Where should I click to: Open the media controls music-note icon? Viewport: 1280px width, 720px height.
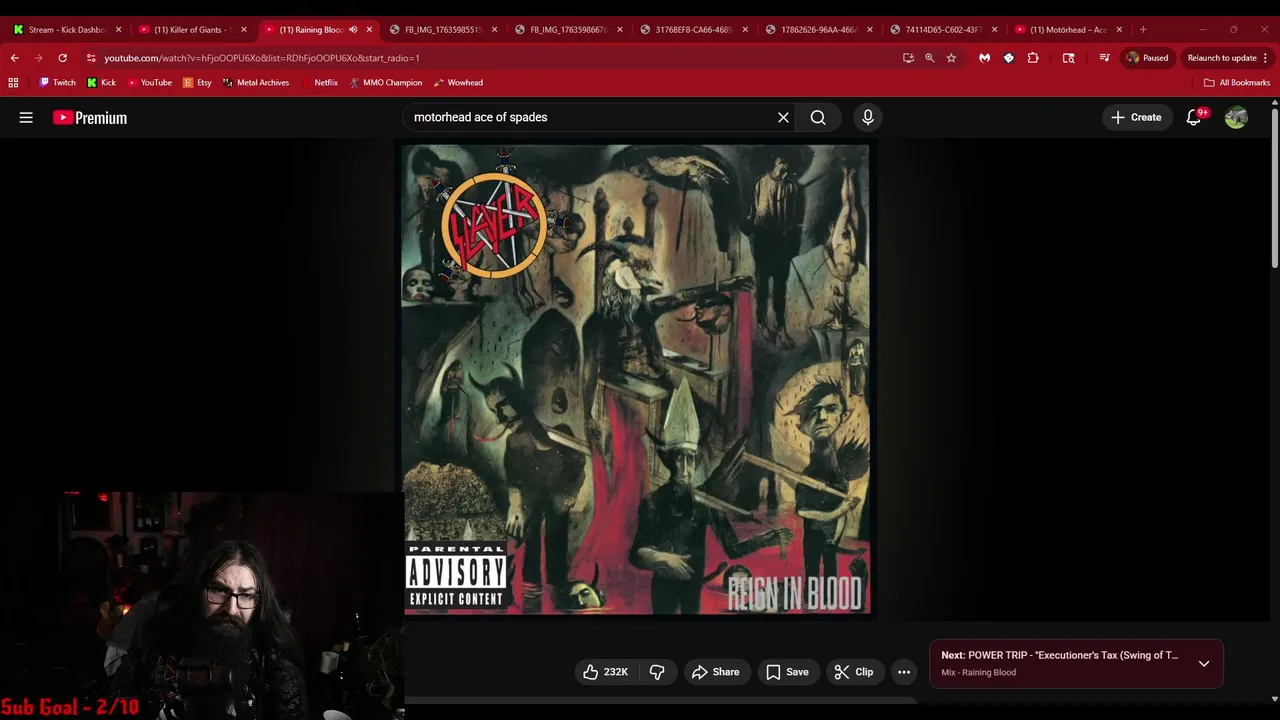[1104, 58]
